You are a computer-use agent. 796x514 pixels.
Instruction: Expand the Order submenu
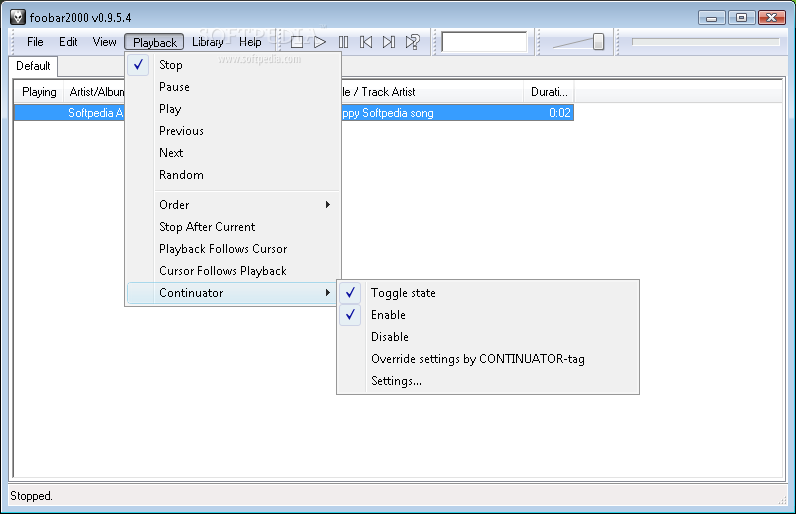click(x=234, y=205)
